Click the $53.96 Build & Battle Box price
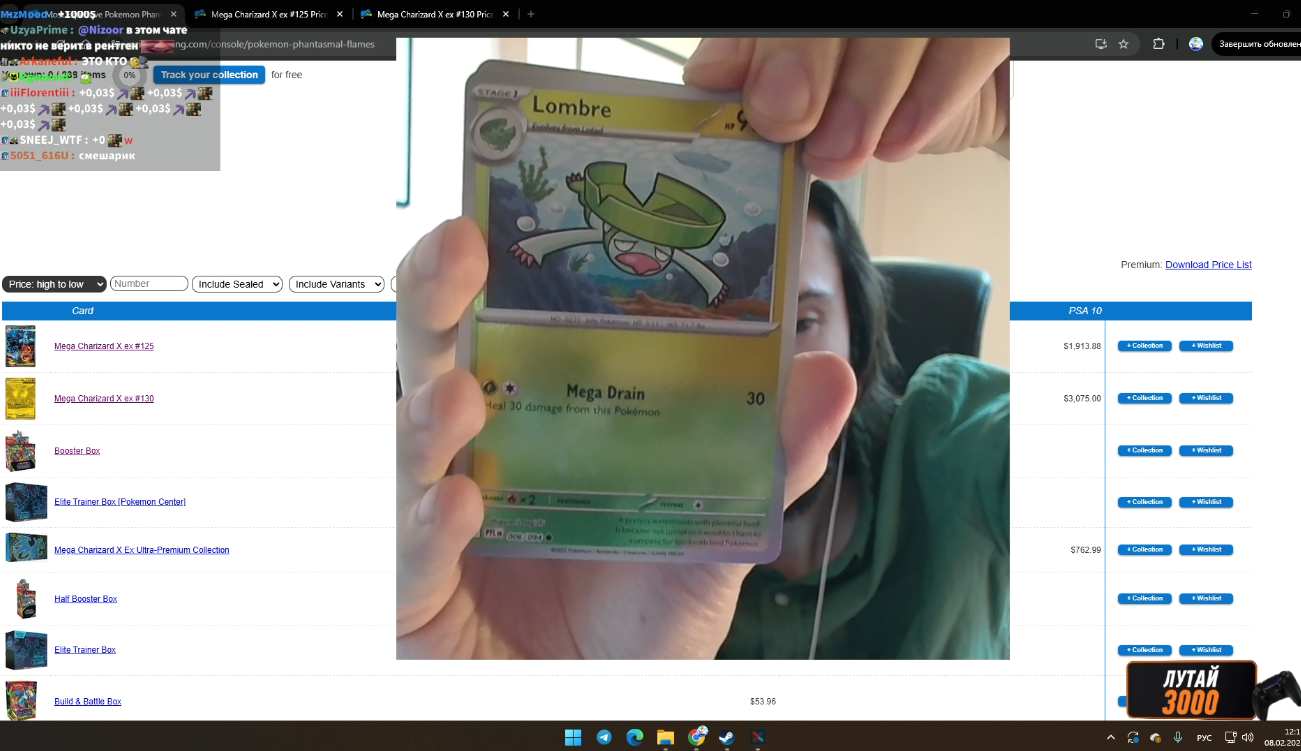The image size is (1301, 751). [x=763, y=702]
